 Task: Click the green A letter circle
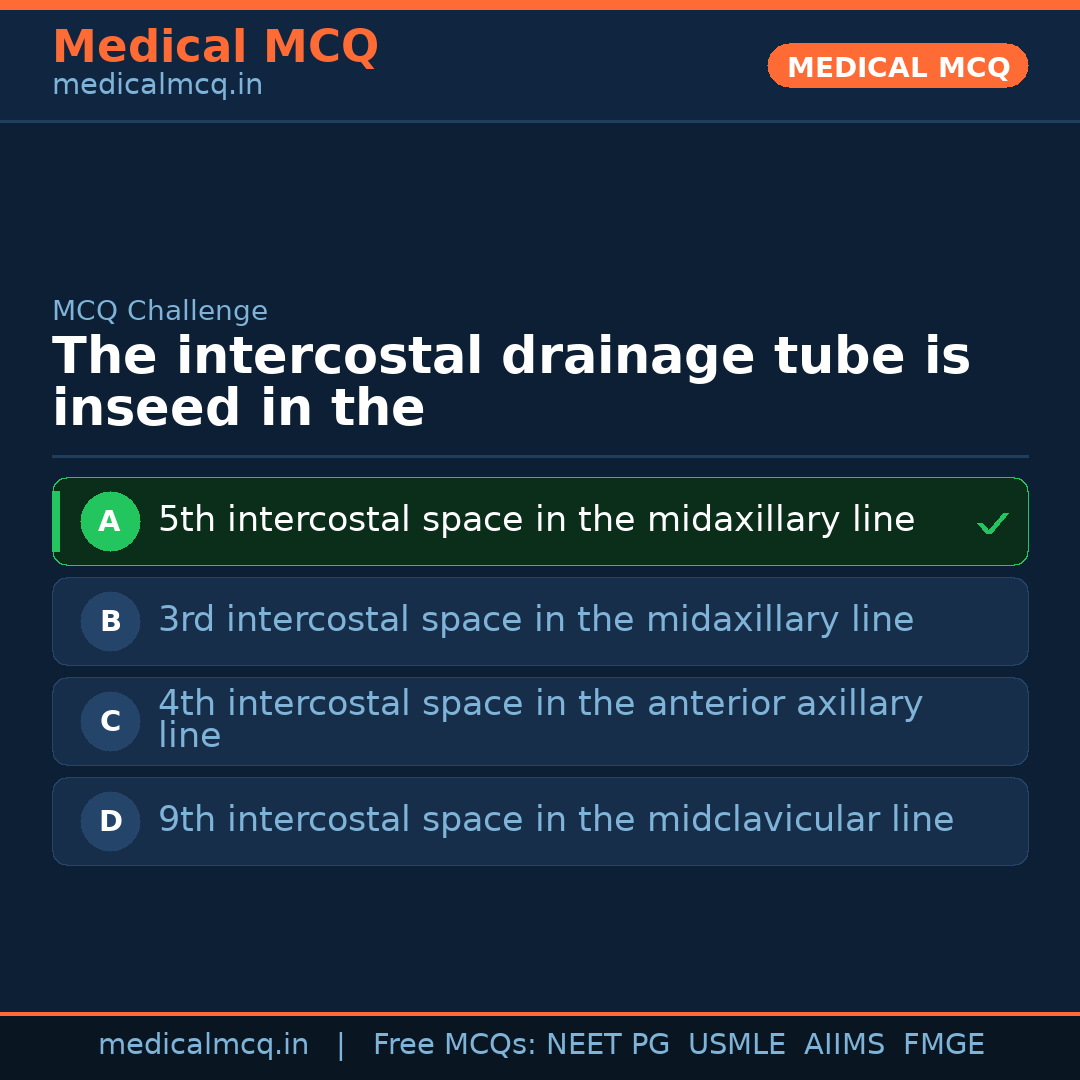[x=110, y=521]
